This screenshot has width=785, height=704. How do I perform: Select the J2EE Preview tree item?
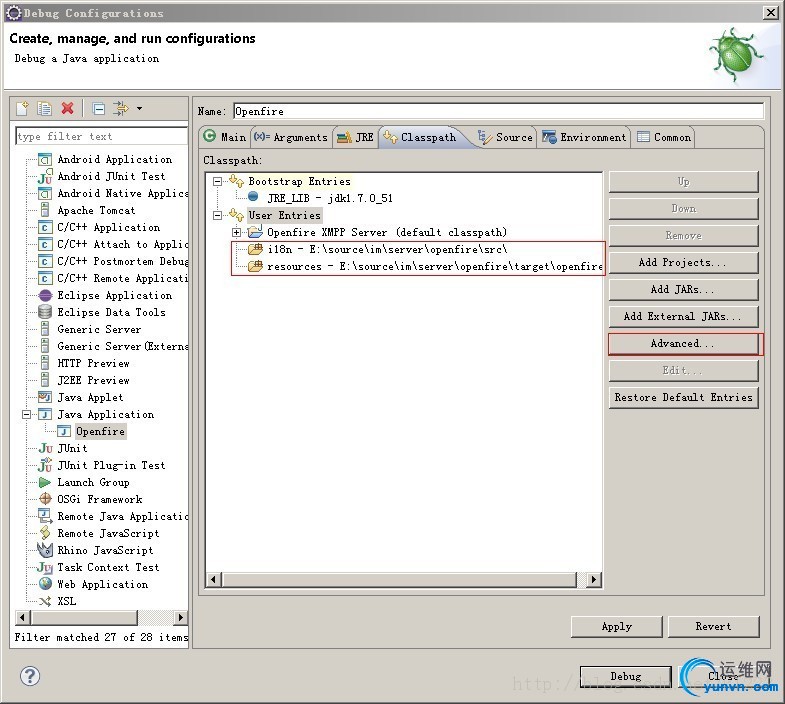click(x=93, y=381)
